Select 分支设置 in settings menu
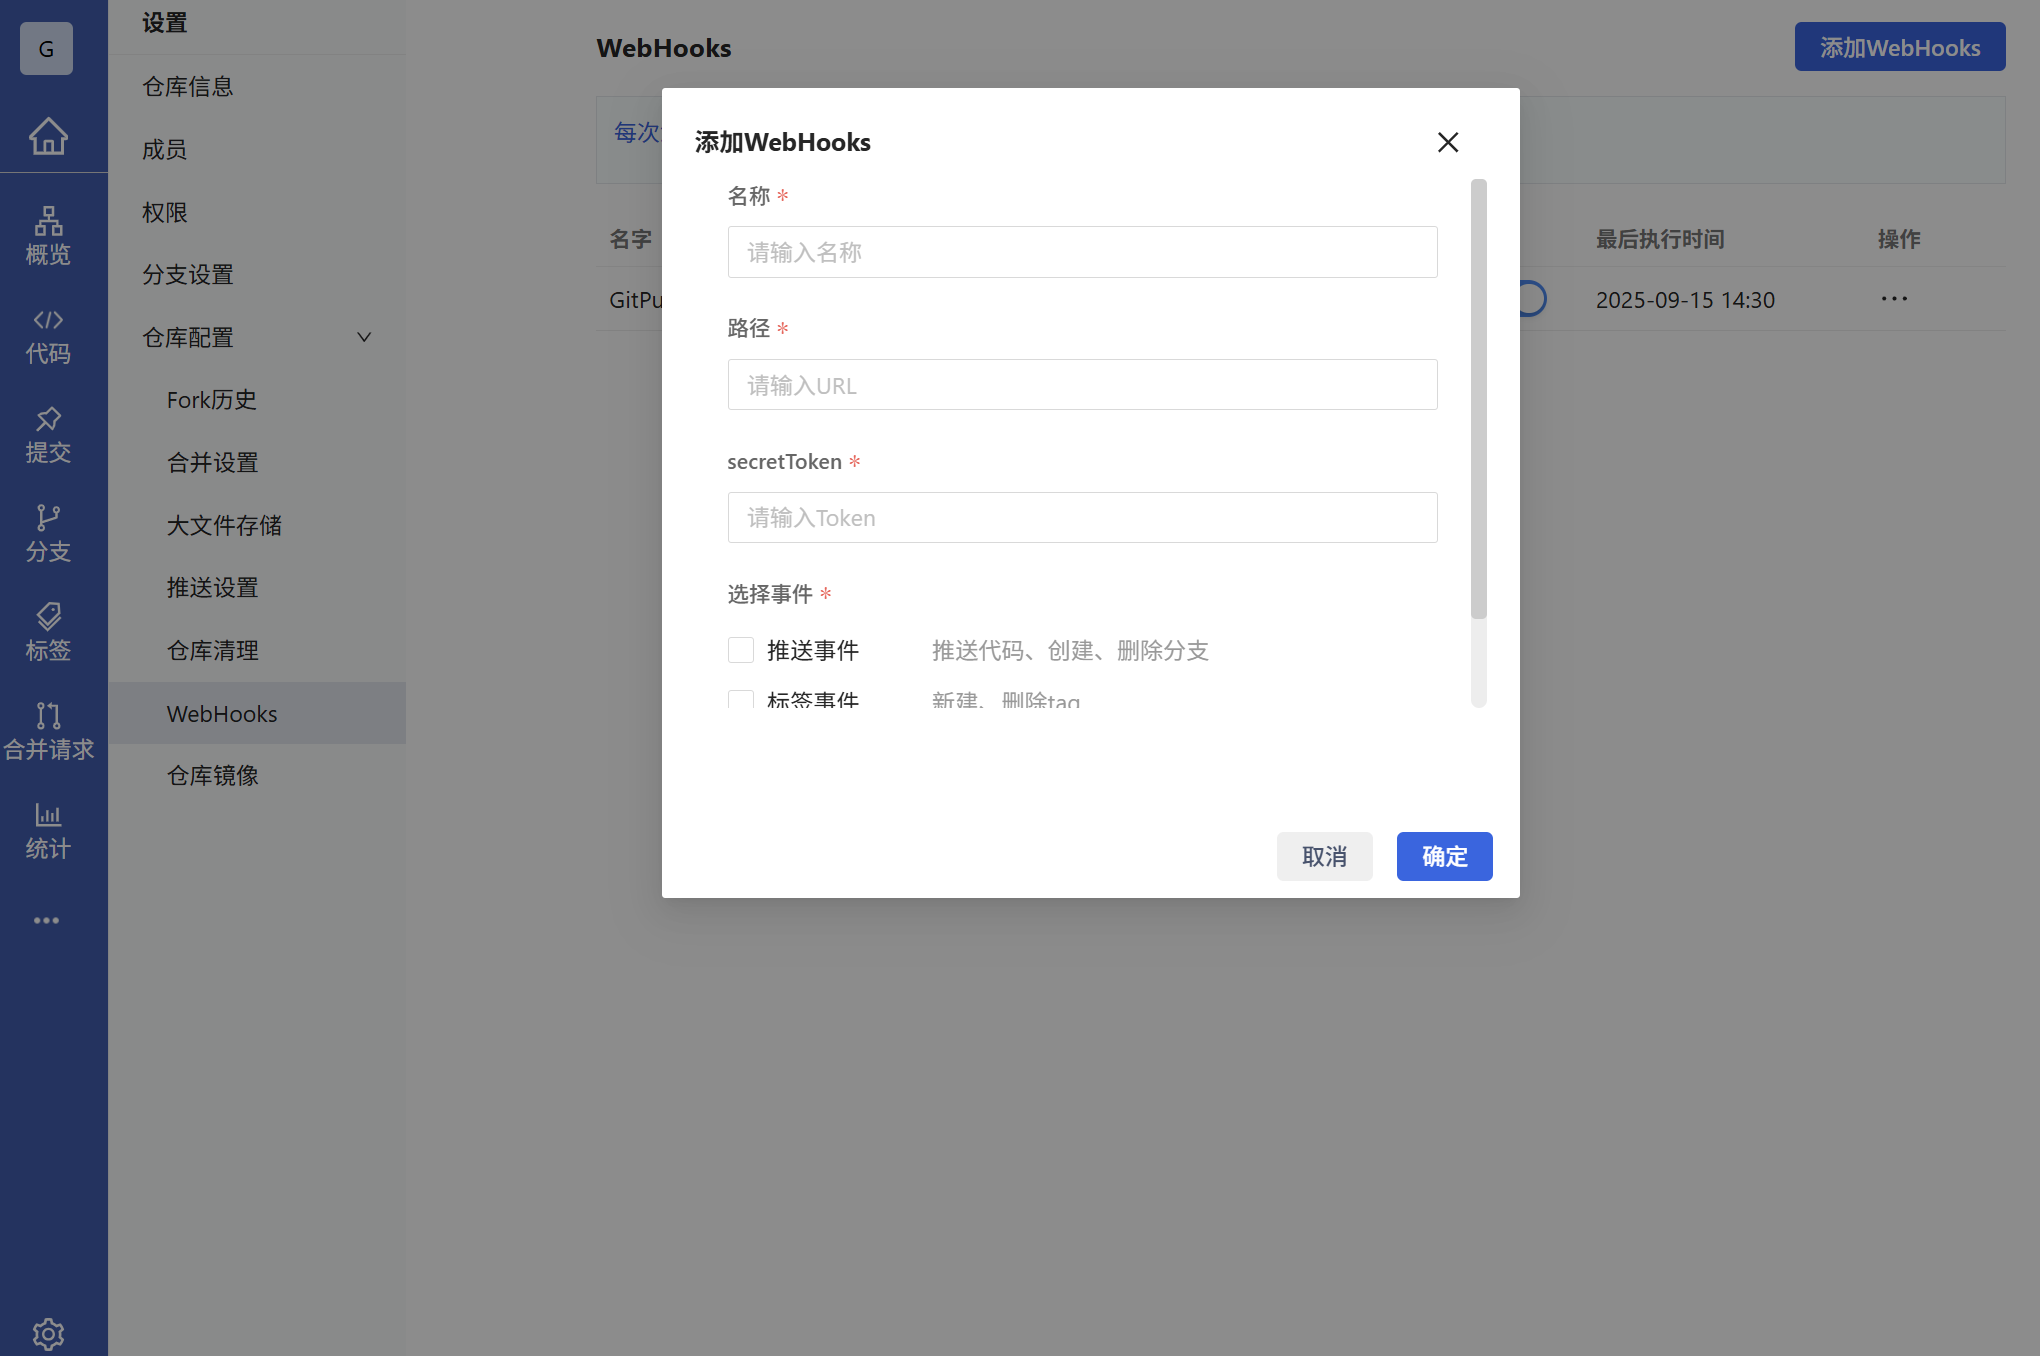Screen dimensions: 2040x1356 coord(188,275)
